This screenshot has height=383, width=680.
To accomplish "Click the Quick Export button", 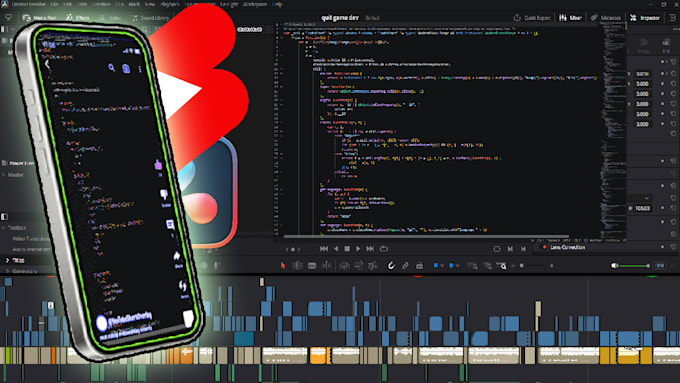I will (x=532, y=18).
